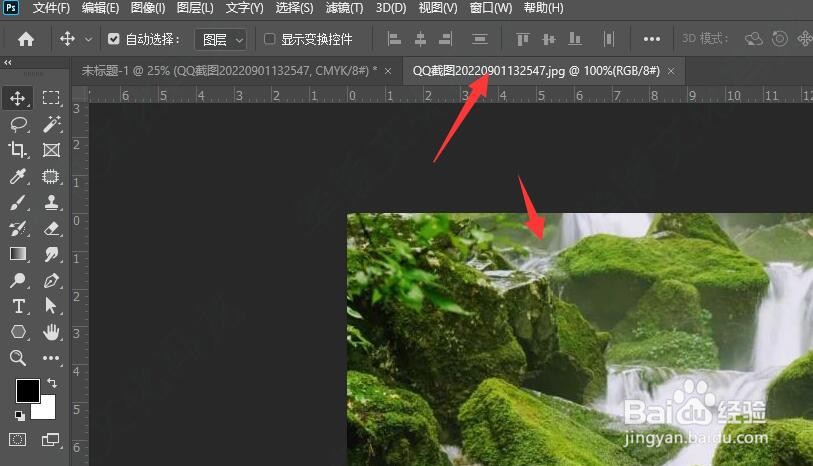813x466 pixels.
Task: Toggle the 自动选择 checkbox
Action: (x=114, y=39)
